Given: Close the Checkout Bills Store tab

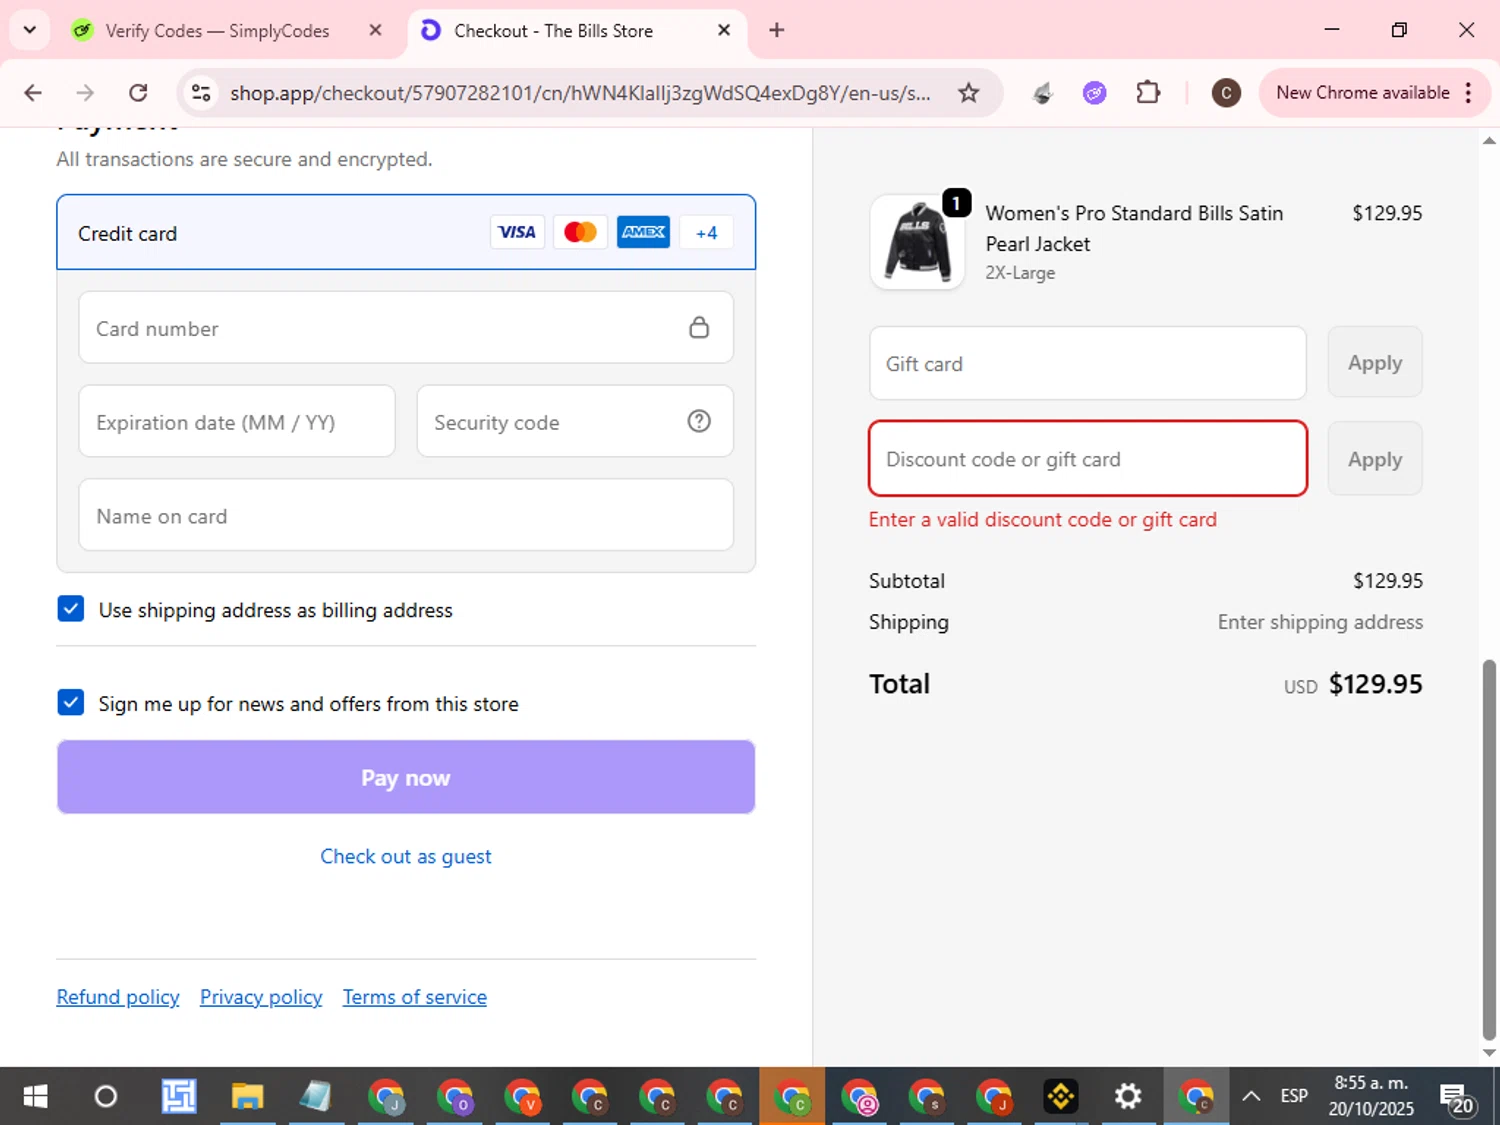Looking at the screenshot, I should pyautogui.click(x=724, y=30).
